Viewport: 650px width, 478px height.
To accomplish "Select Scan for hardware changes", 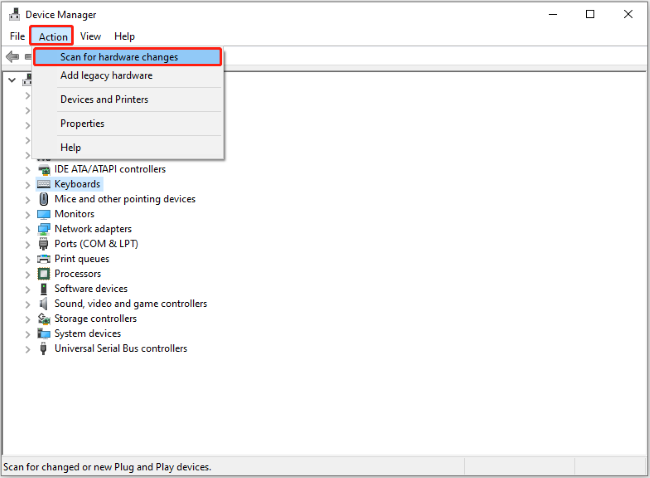I will click(127, 57).
